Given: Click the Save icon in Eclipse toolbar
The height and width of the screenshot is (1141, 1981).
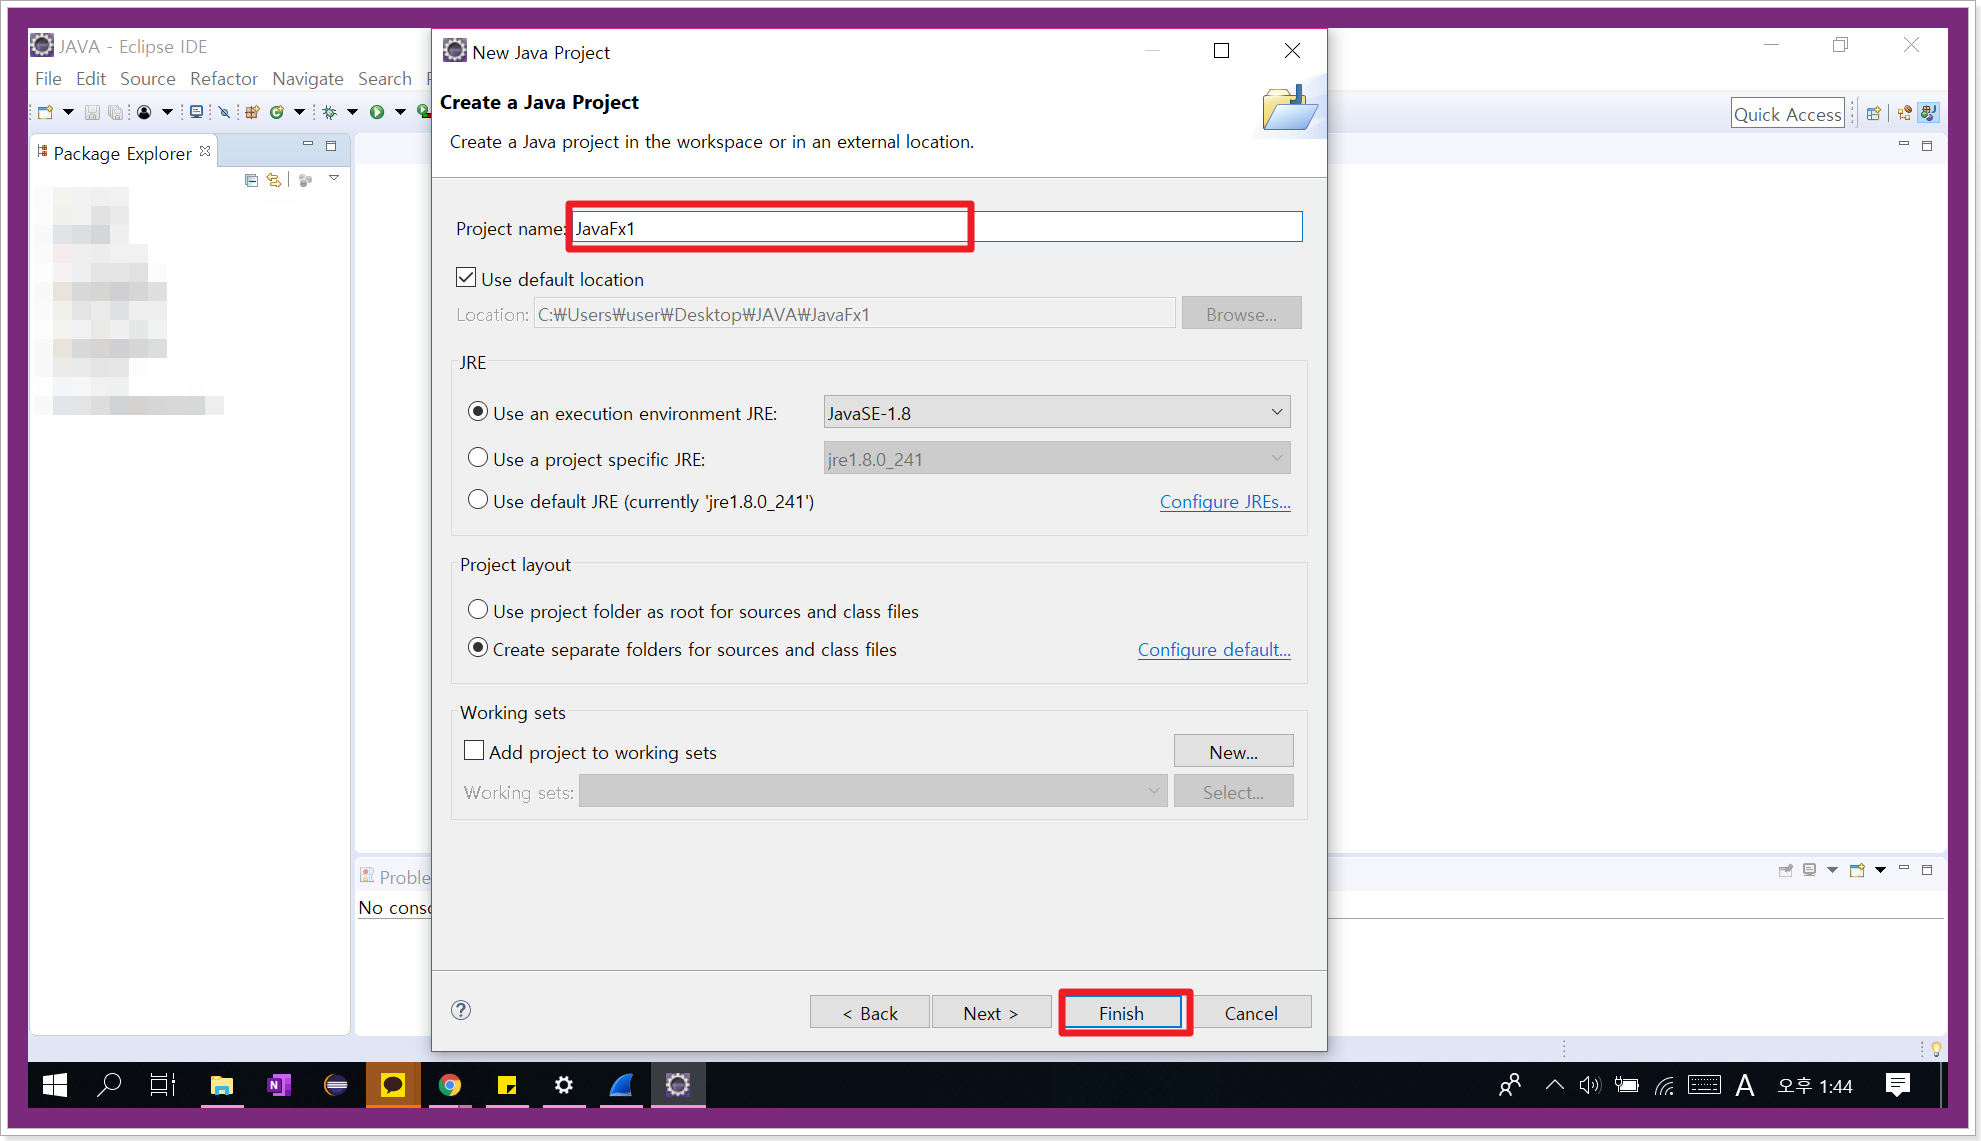Looking at the screenshot, I should point(92,112).
